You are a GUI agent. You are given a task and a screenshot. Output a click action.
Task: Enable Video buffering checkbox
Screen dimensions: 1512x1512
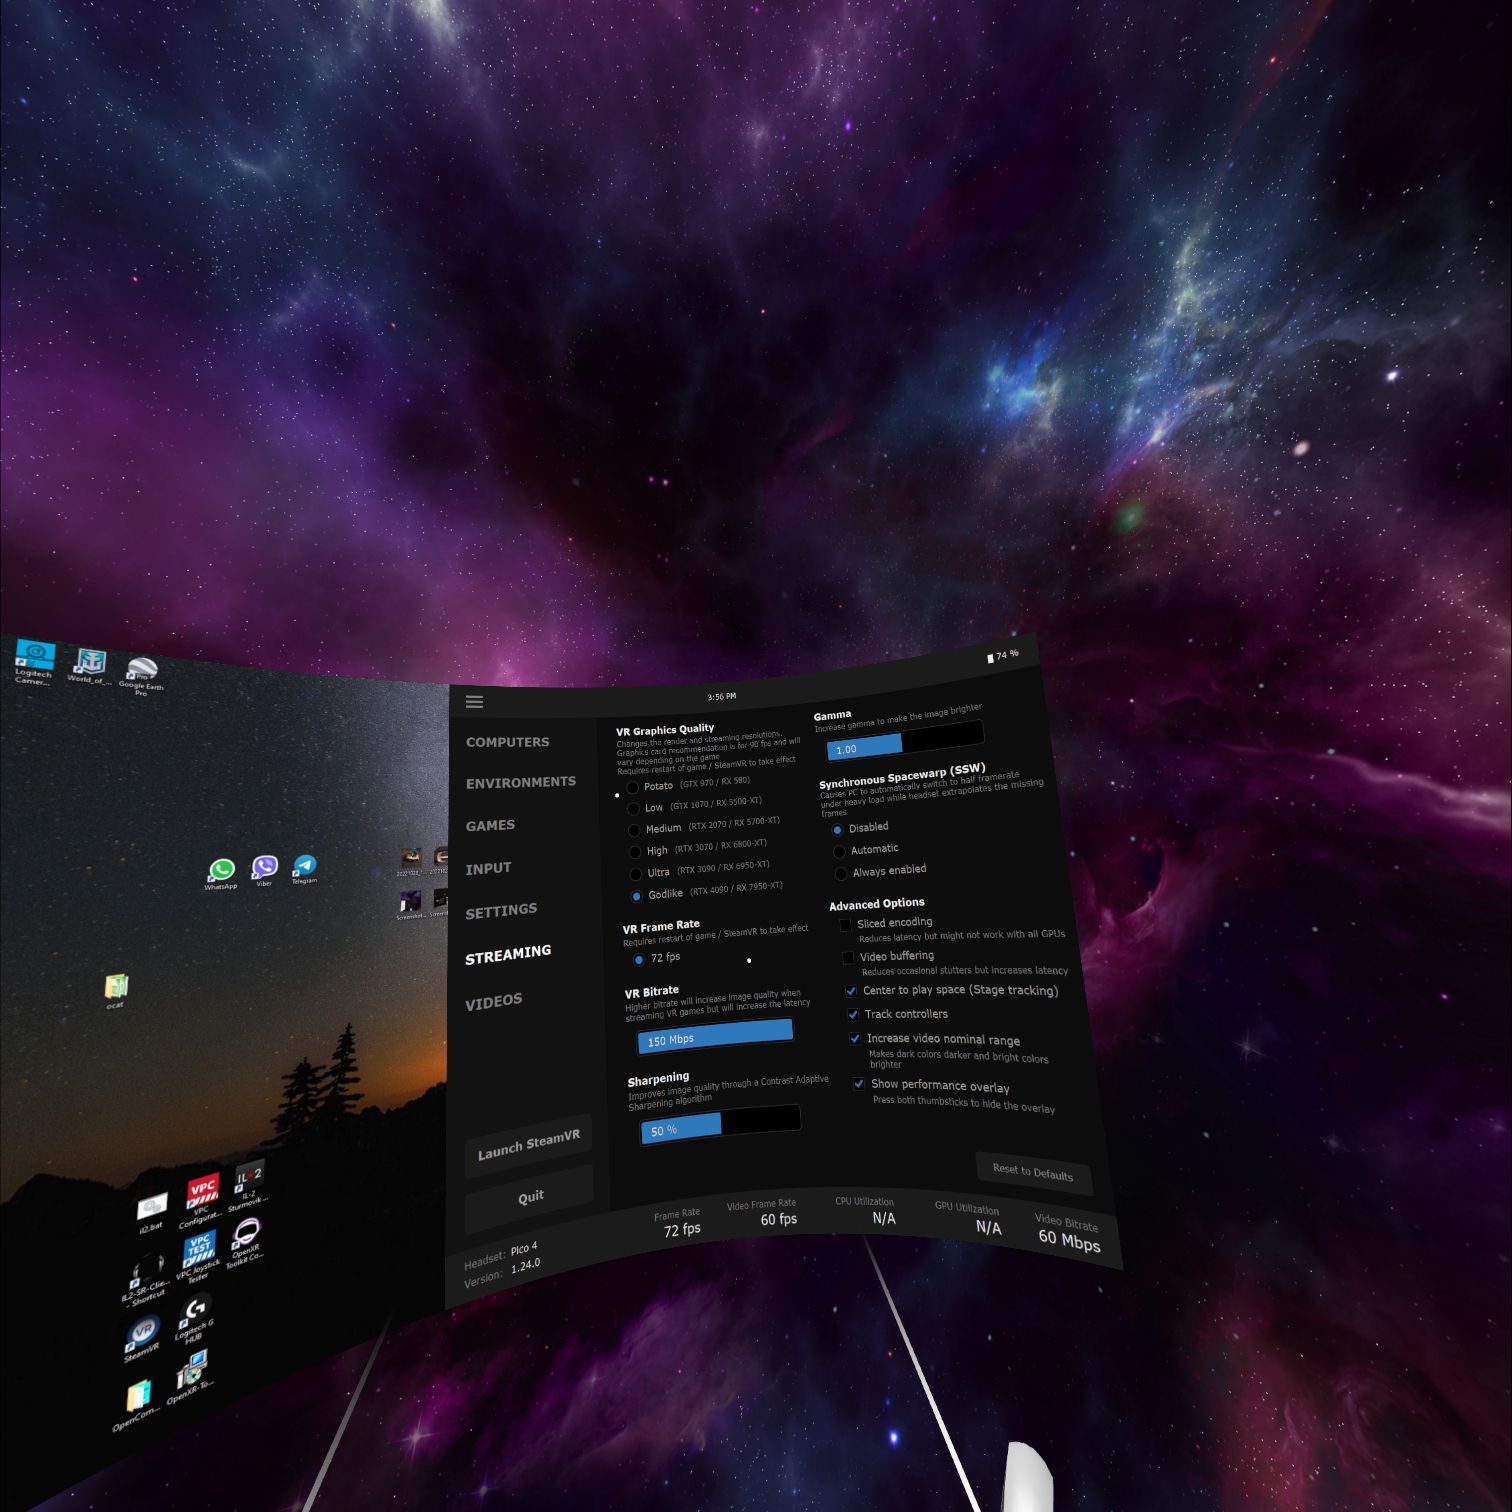pos(848,957)
